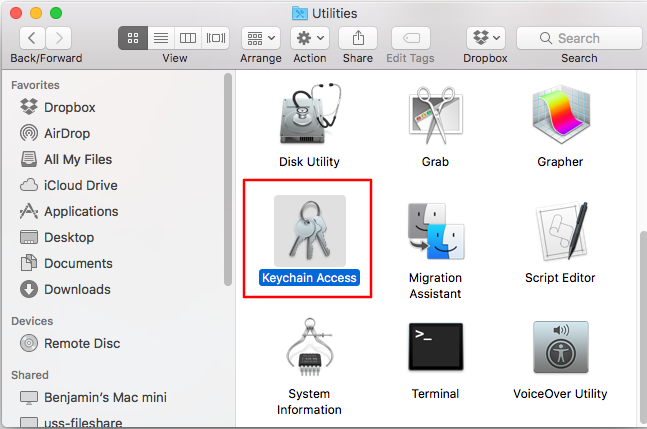Click the System Information name label
Screen dimensions: 647x429
click(309, 401)
